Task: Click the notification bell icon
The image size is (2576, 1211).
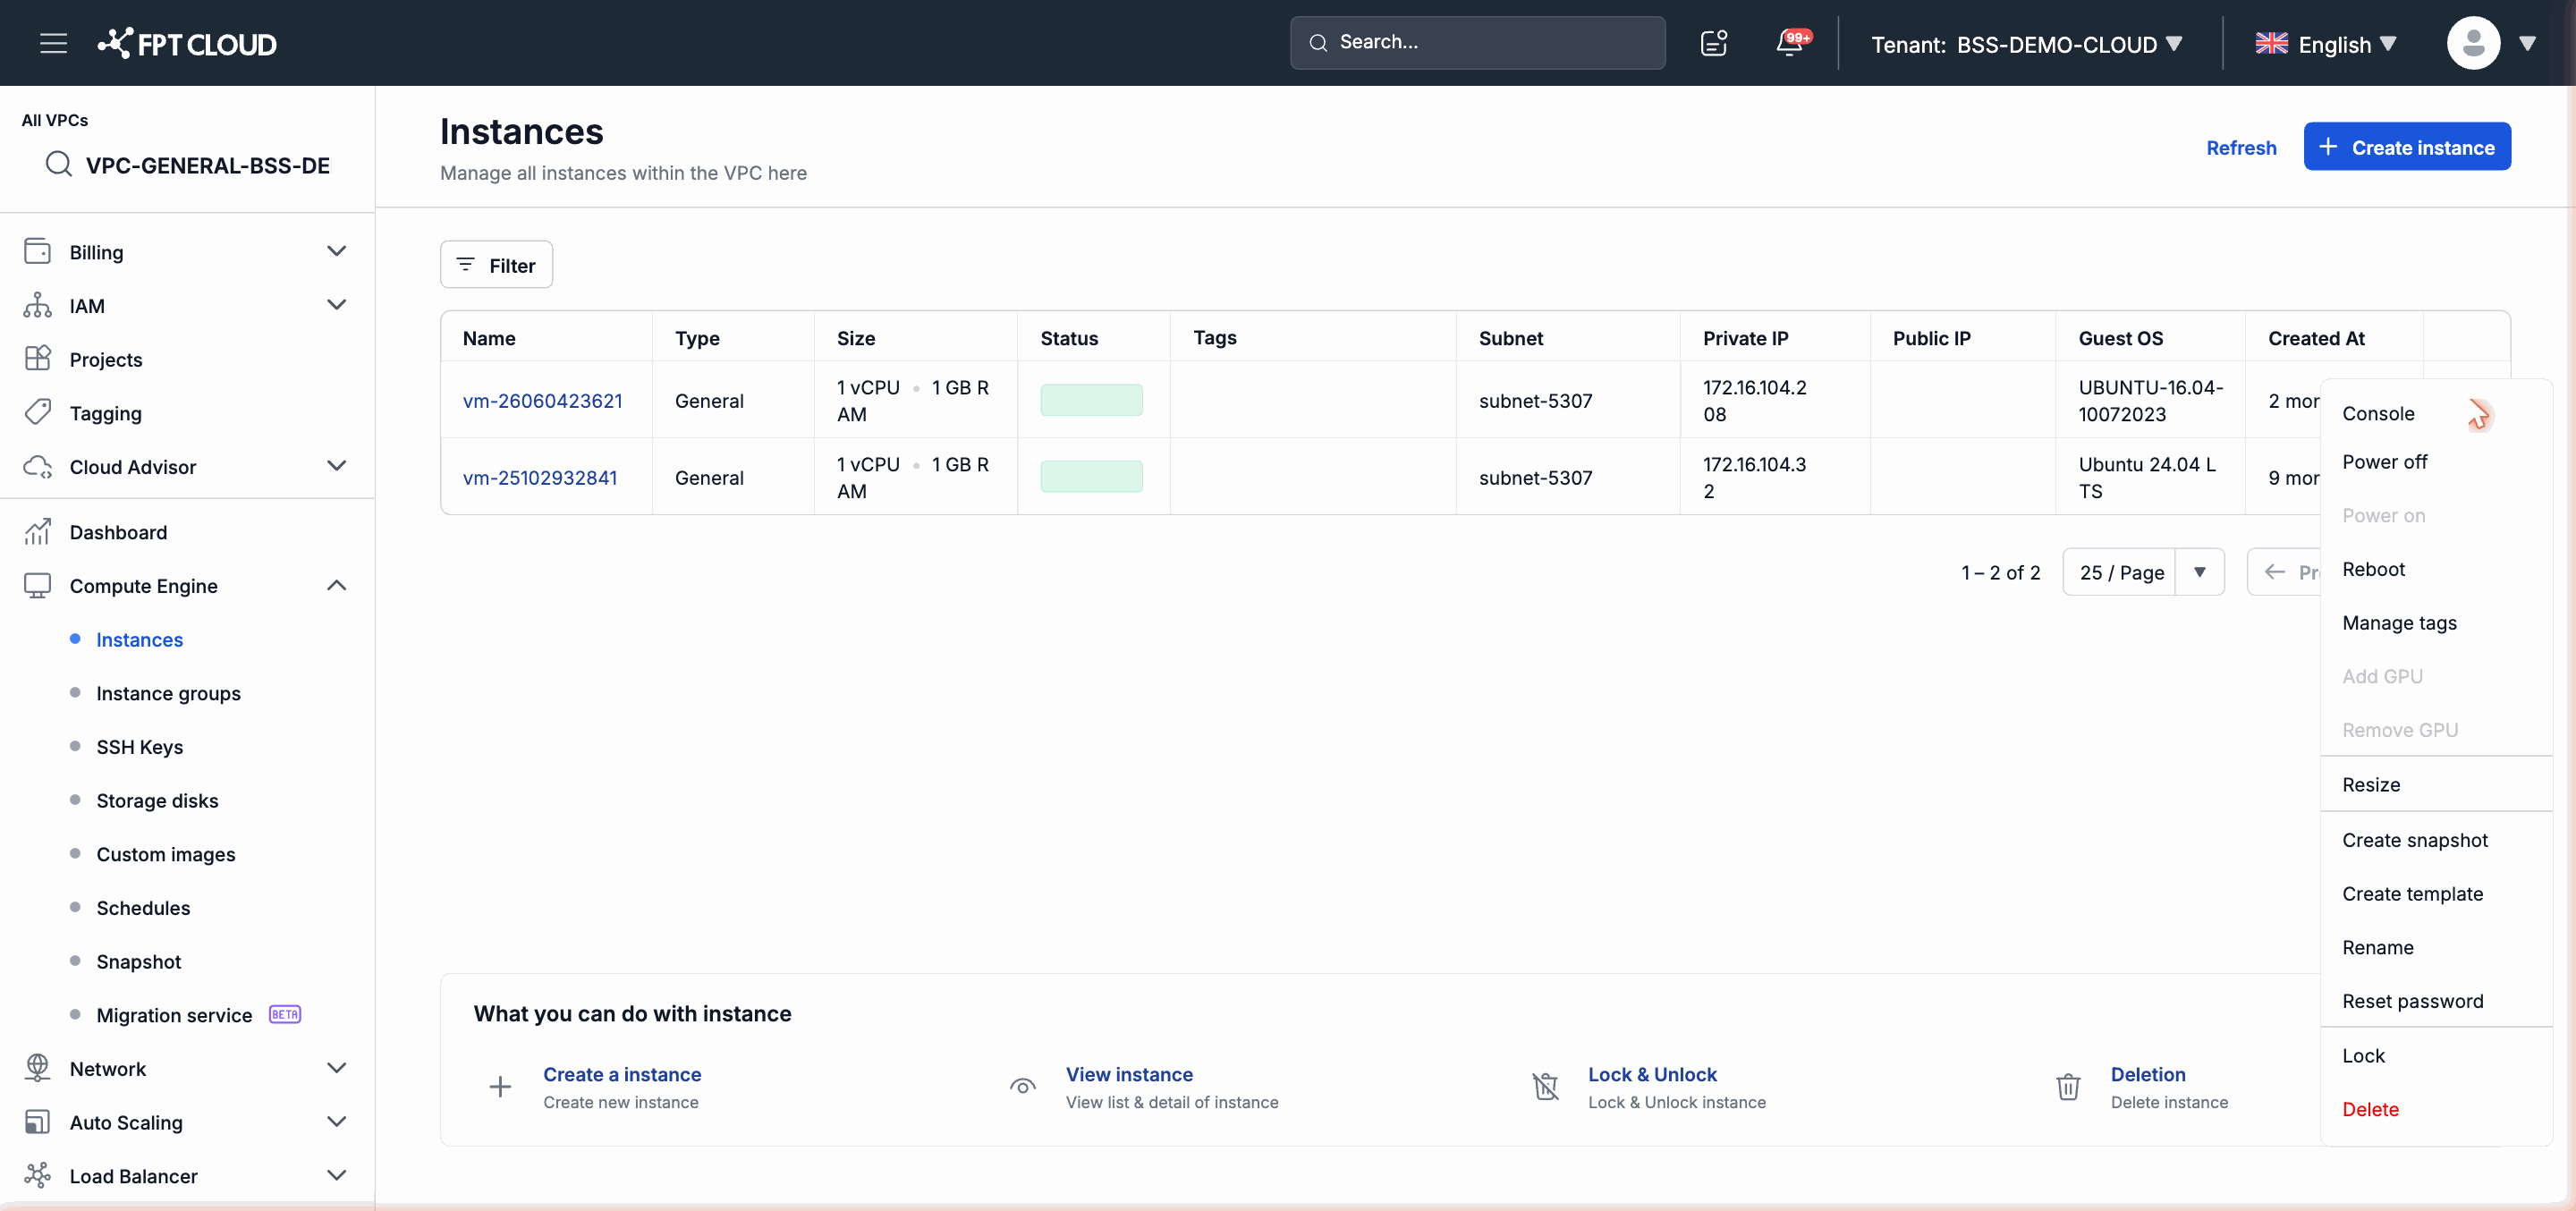Action: coord(1789,43)
